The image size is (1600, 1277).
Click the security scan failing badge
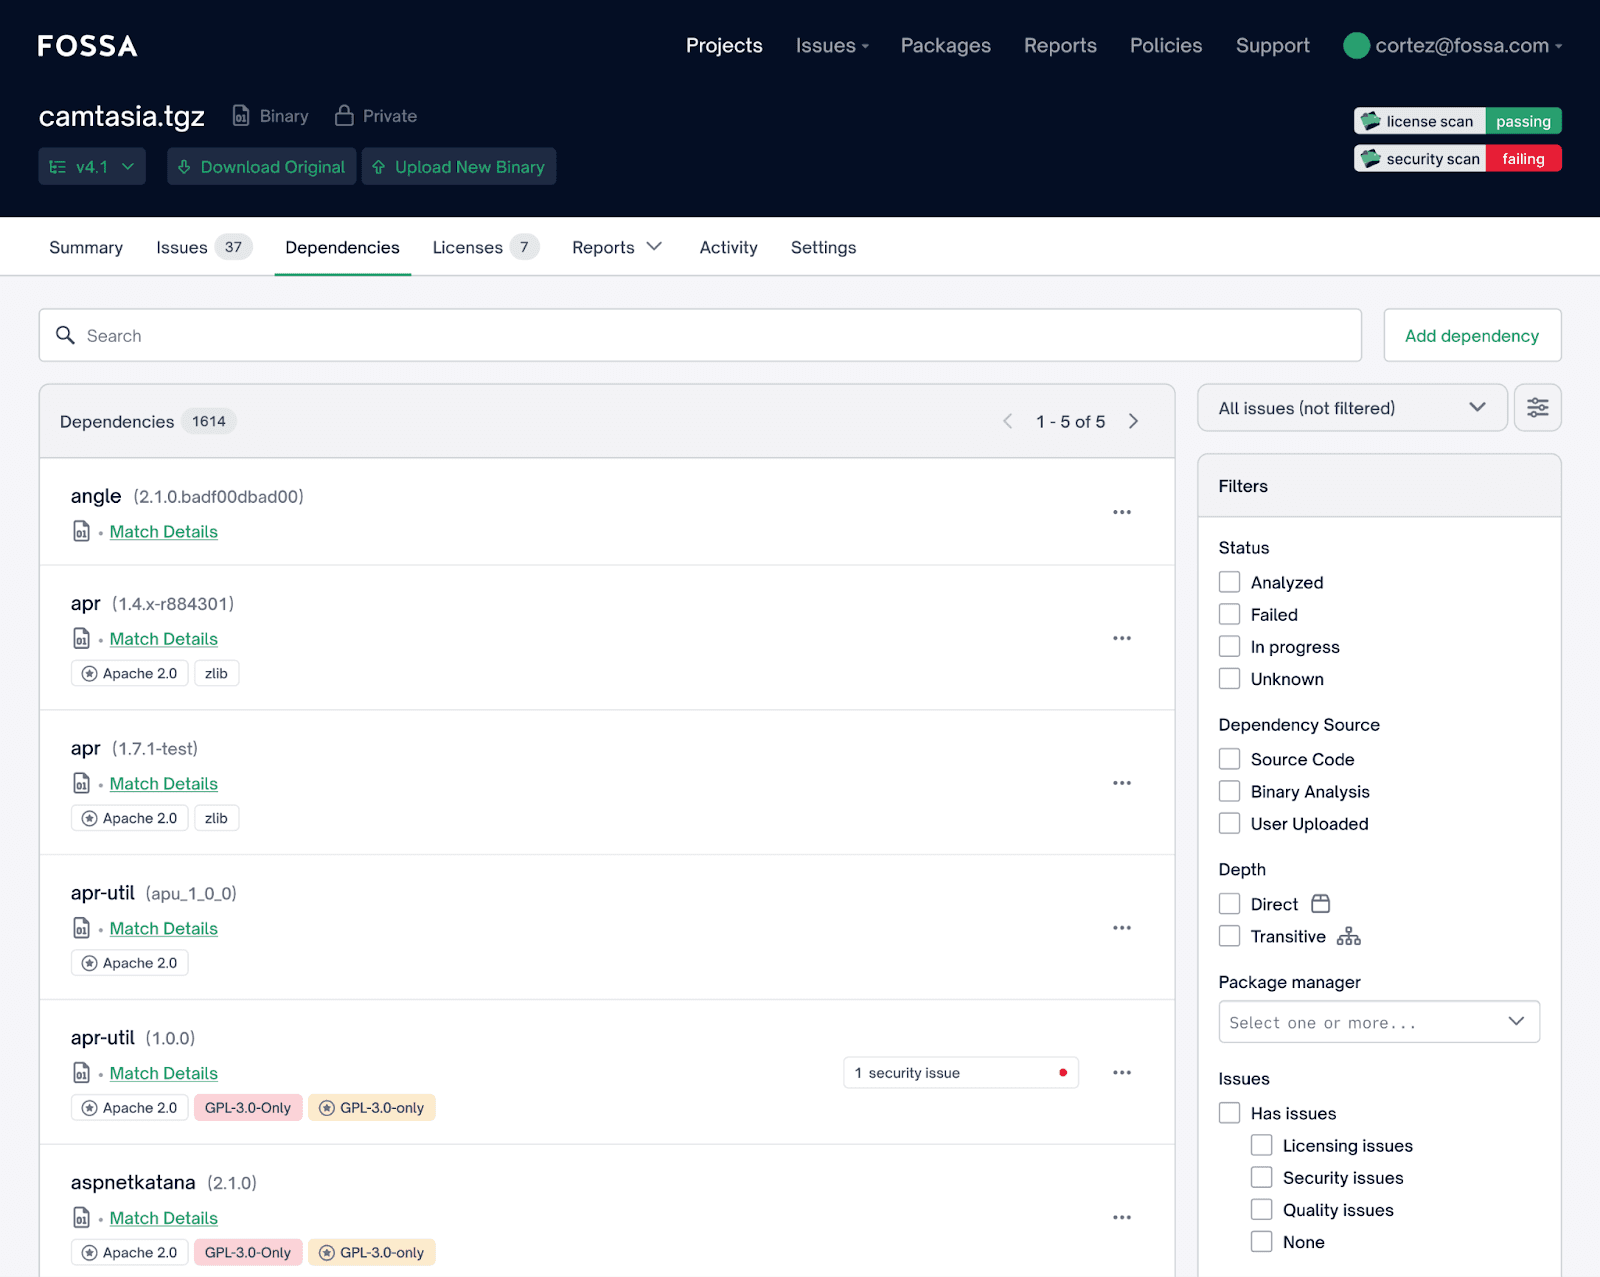coord(1457,159)
